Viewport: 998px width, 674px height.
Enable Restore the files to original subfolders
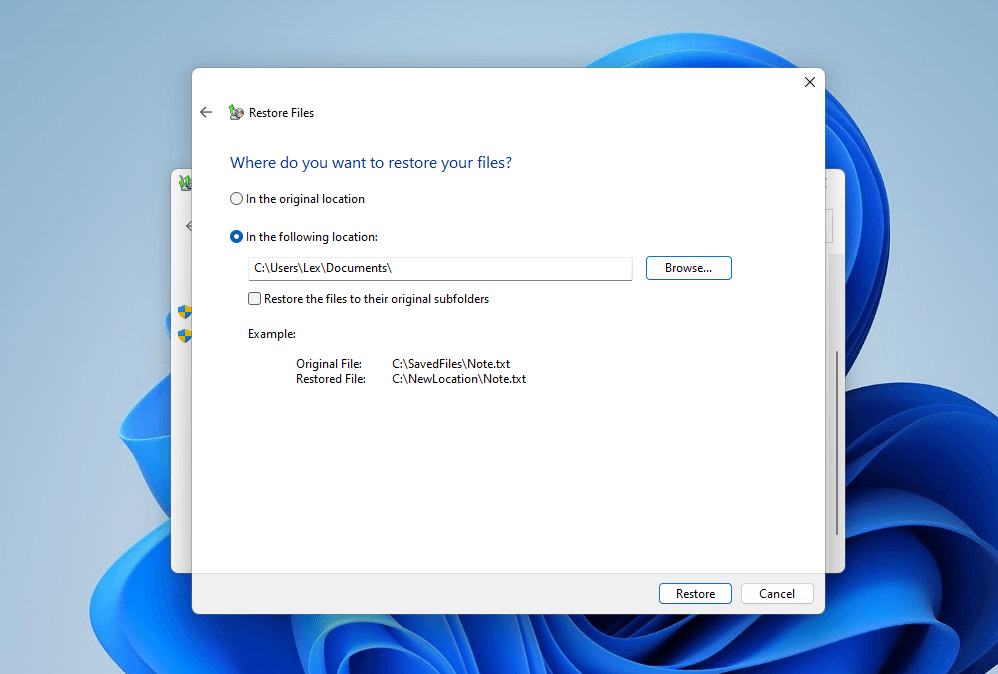click(x=369, y=299)
